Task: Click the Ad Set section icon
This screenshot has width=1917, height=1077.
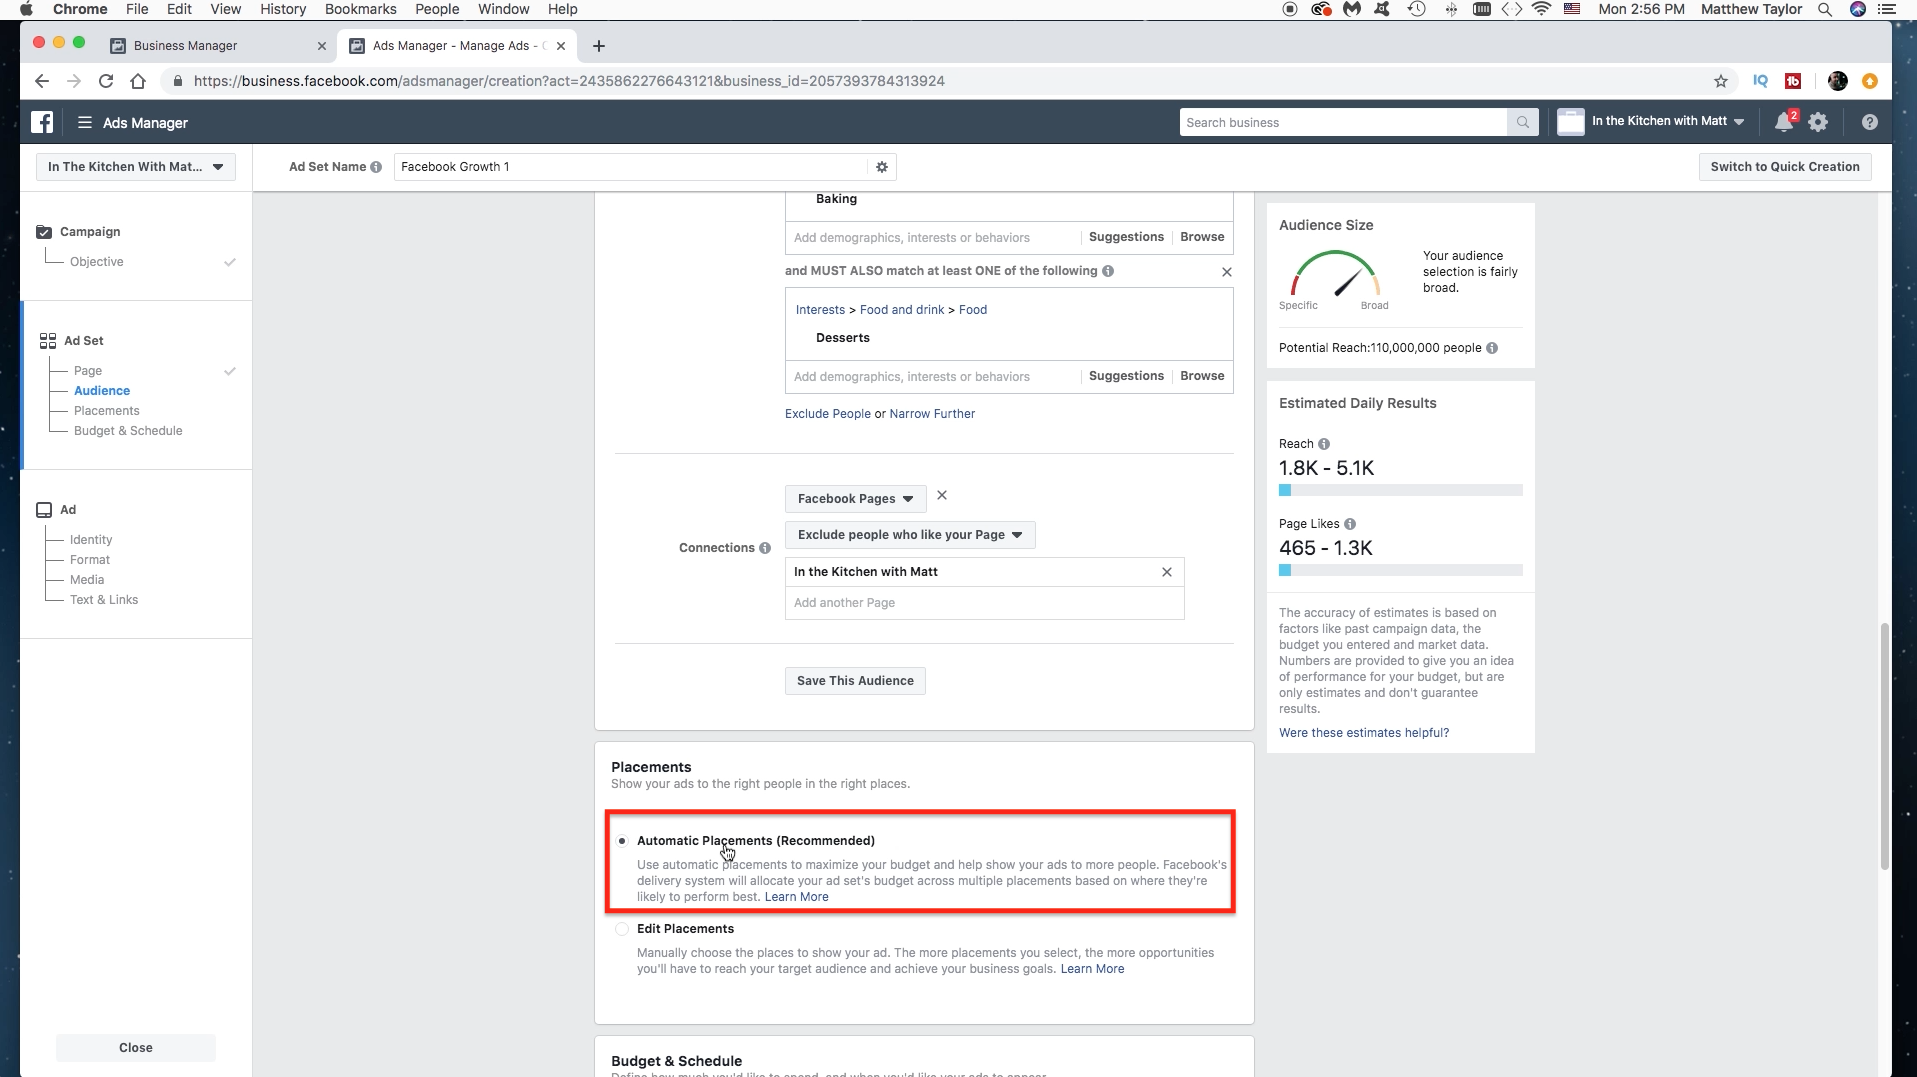Action: click(x=47, y=341)
